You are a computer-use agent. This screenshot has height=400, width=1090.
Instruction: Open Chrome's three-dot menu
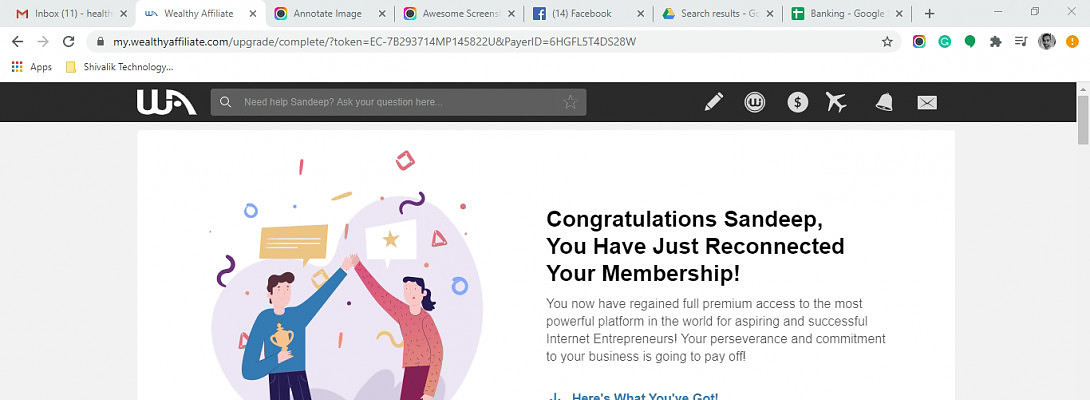coord(1073,42)
